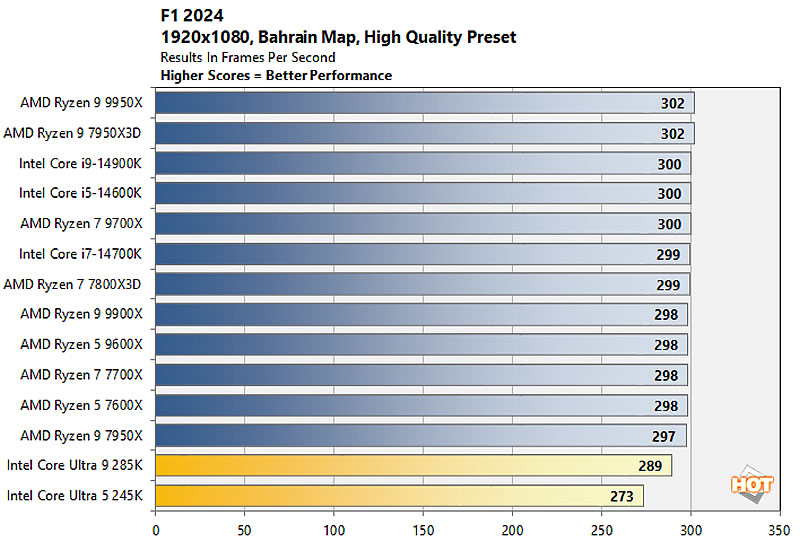Click the AMD Ryzen 9 7950X label
The width and height of the screenshot is (800, 542).
[x=81, y=436]
